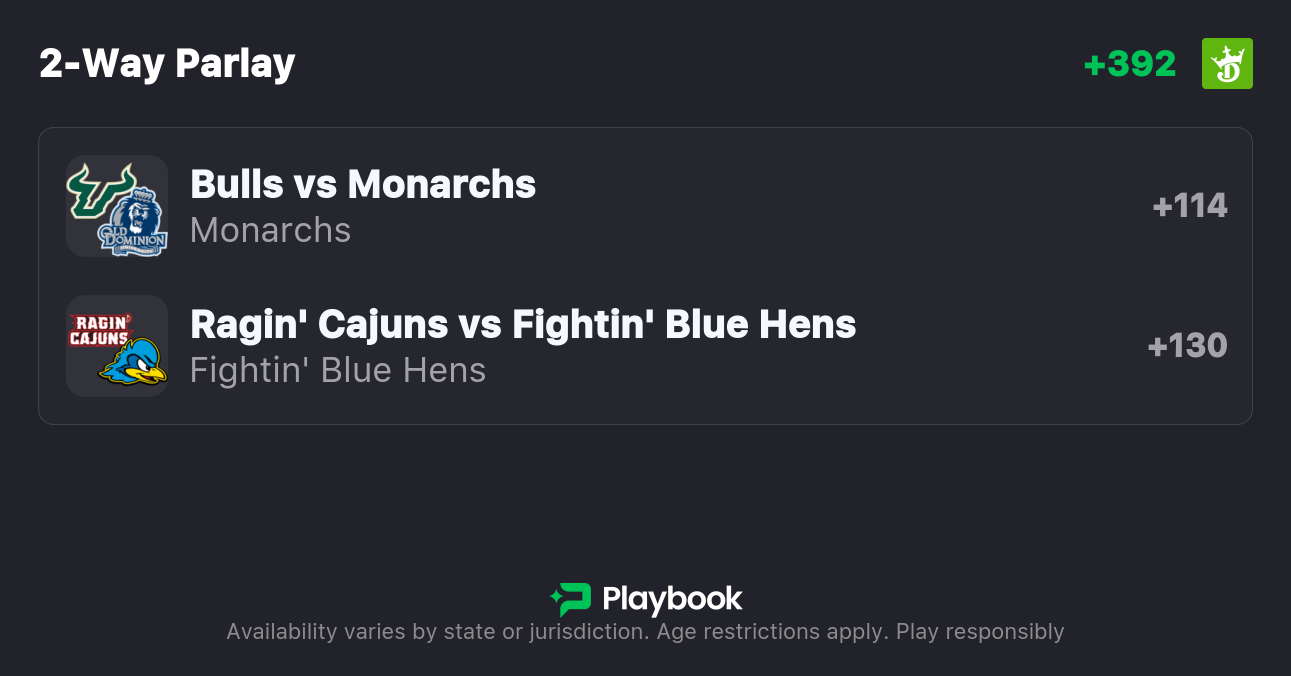
Task: Select the +114 Monarchs odds
Action: [1189, 206]
